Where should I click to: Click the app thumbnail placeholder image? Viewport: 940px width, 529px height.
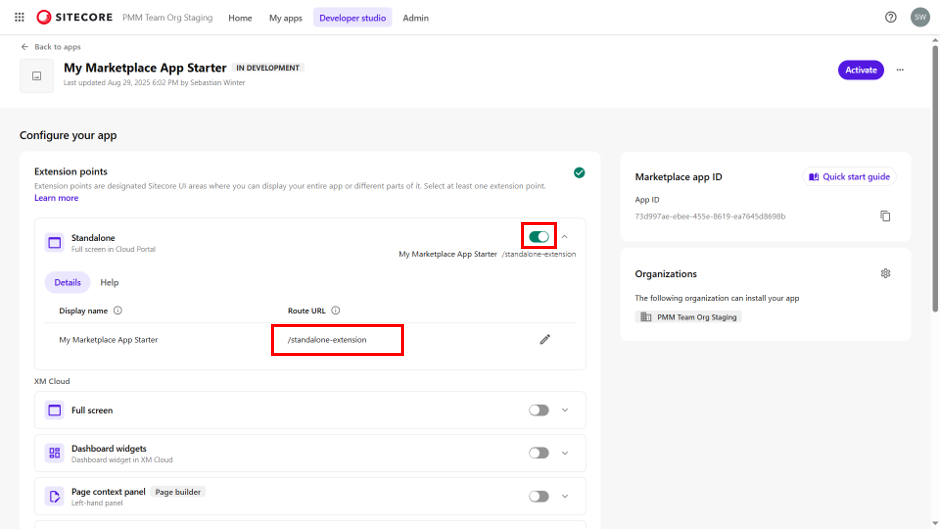(x=37, y=76)
